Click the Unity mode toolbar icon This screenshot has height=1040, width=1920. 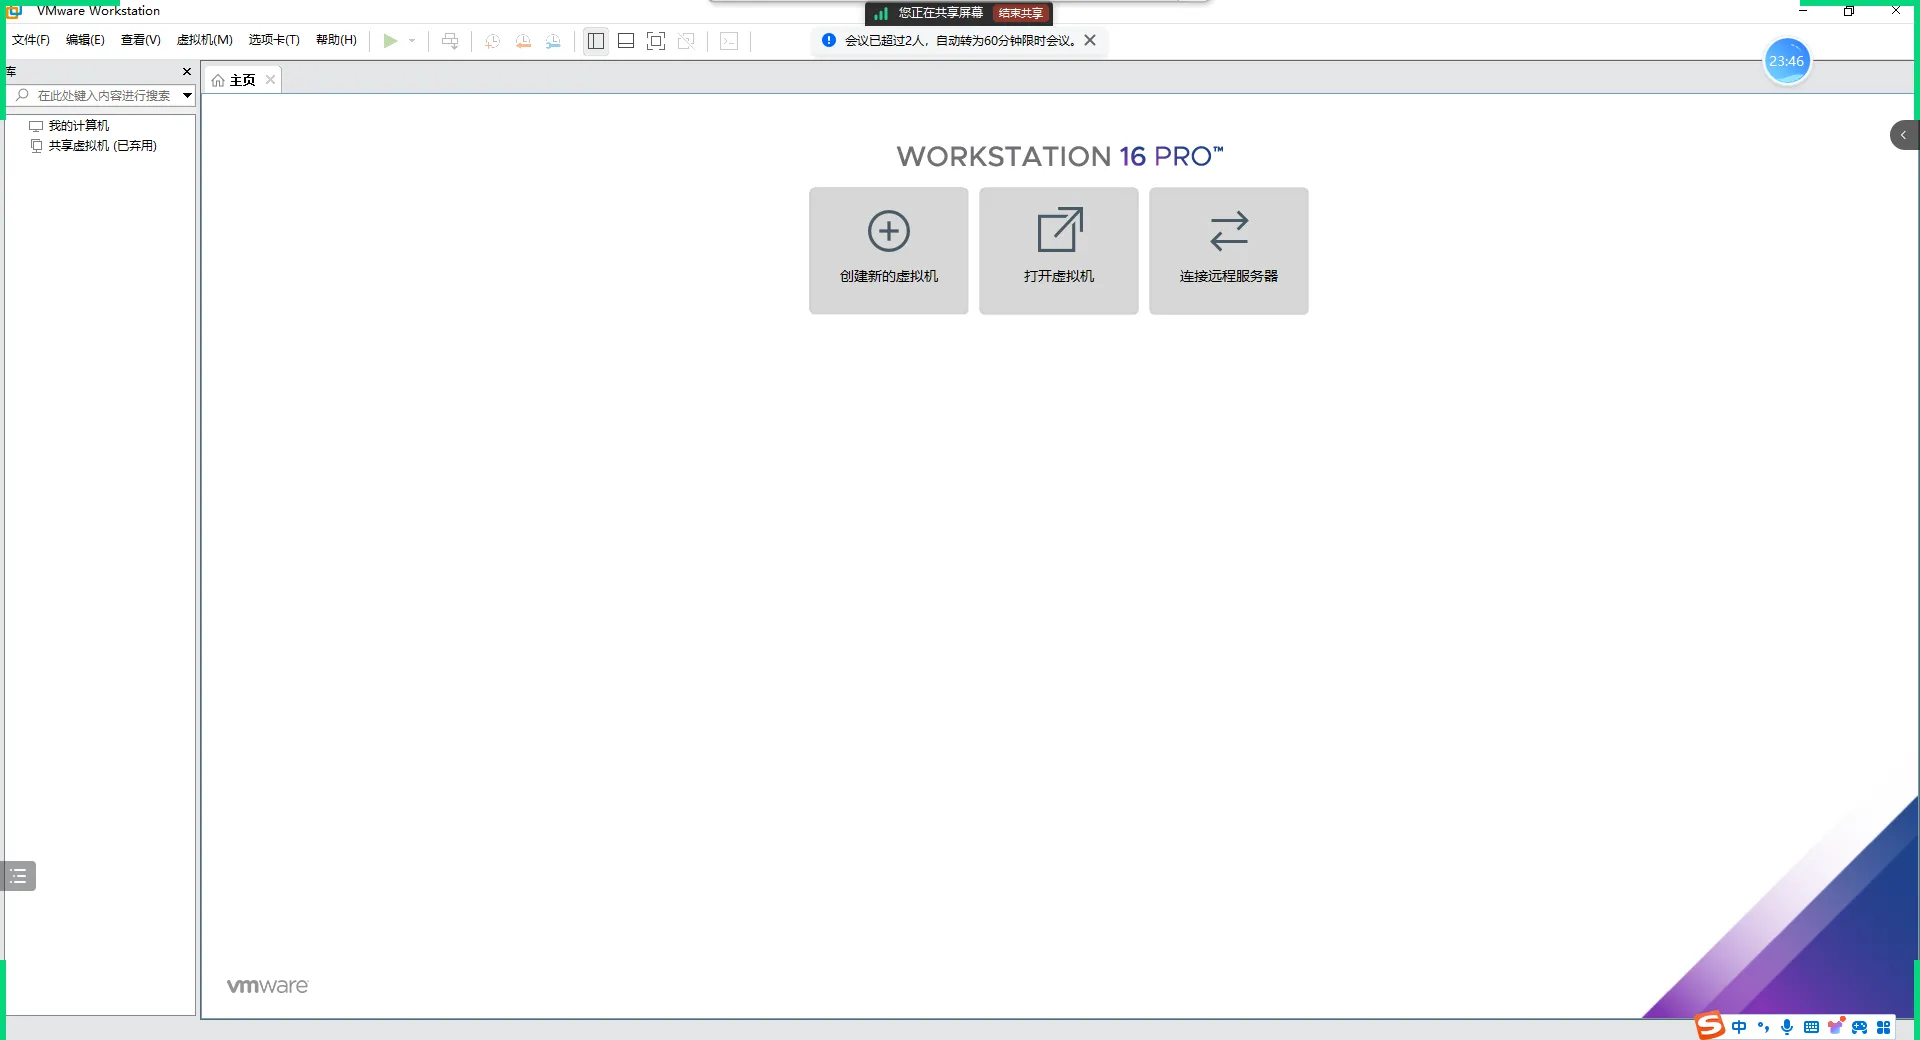[x=686, y=41]
